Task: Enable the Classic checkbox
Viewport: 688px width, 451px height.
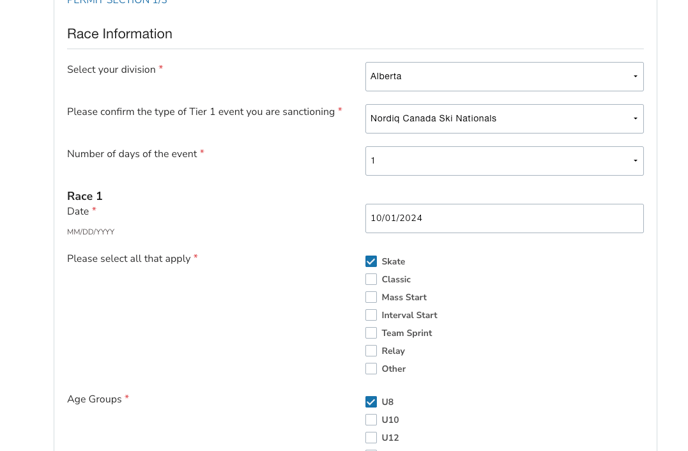Action: pyautogui.click(x=371, y=280)
